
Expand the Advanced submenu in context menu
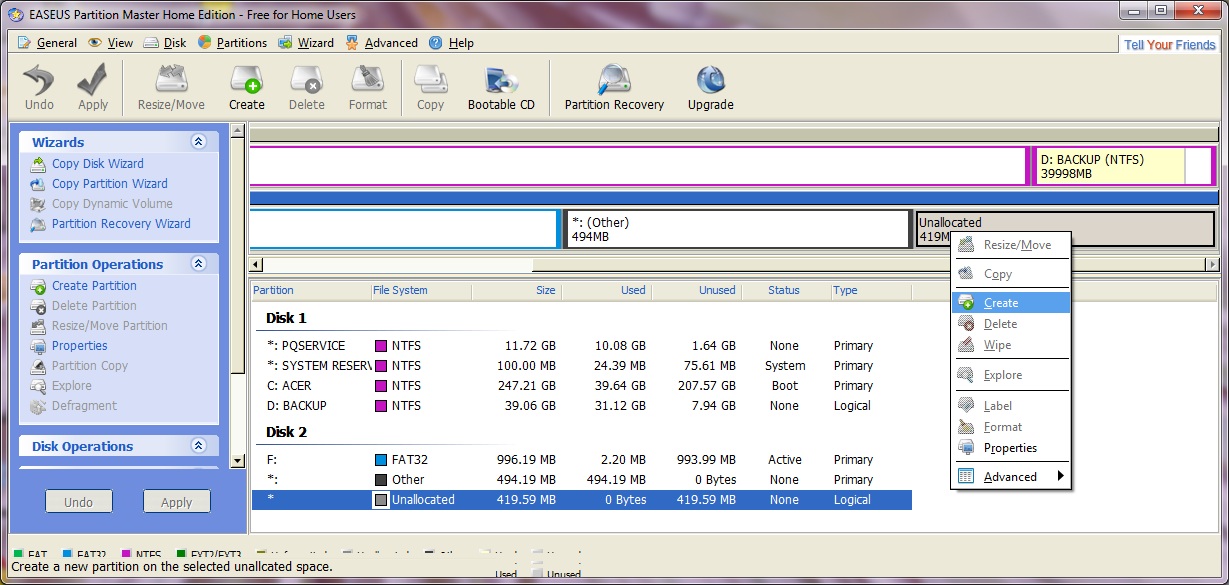pos(1011,477)
